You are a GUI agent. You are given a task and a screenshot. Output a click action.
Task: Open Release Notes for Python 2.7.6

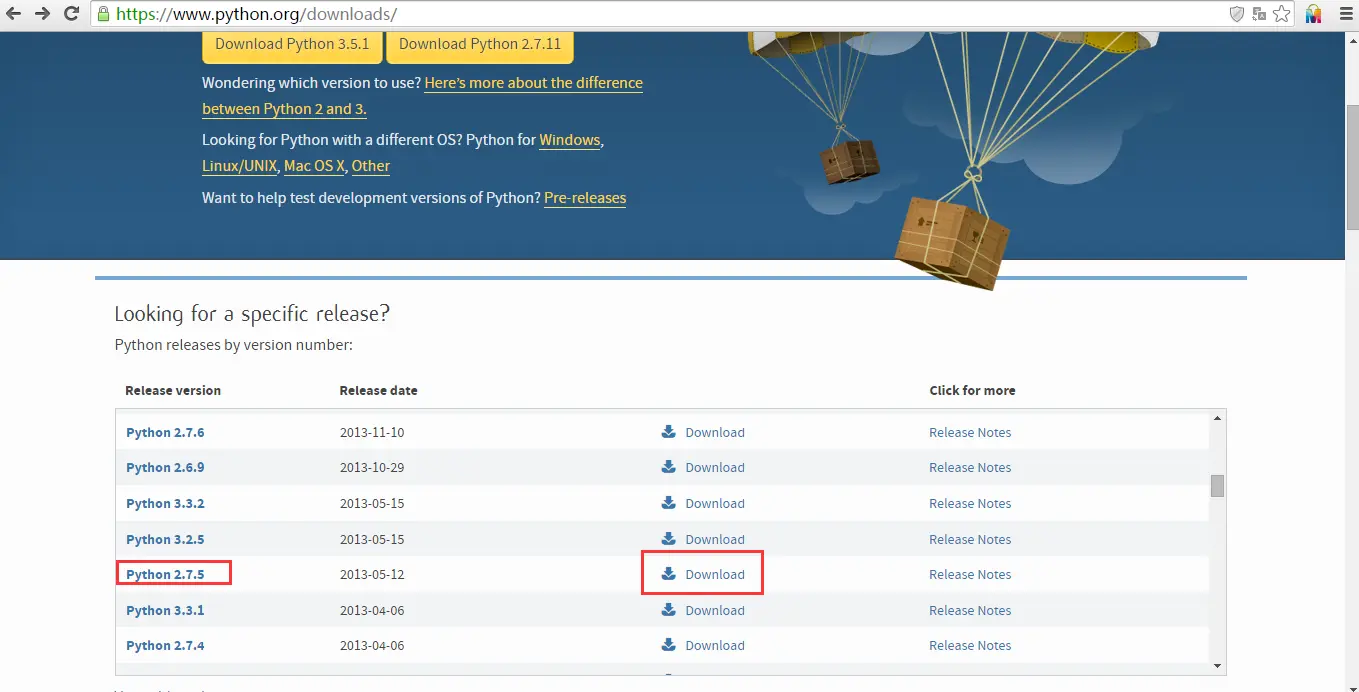970,432
